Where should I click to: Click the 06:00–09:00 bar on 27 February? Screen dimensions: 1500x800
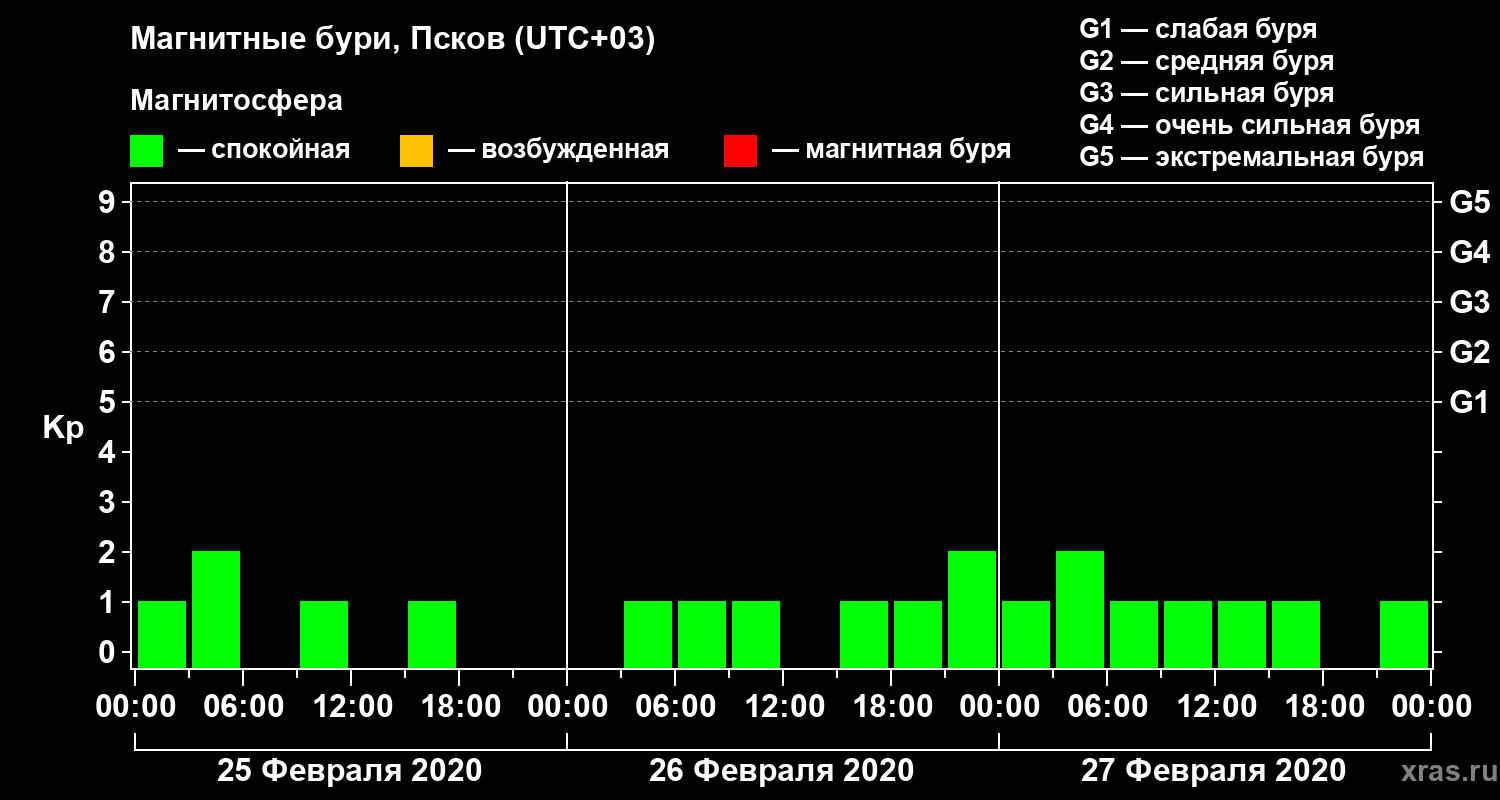click(x=1134, y=634)
